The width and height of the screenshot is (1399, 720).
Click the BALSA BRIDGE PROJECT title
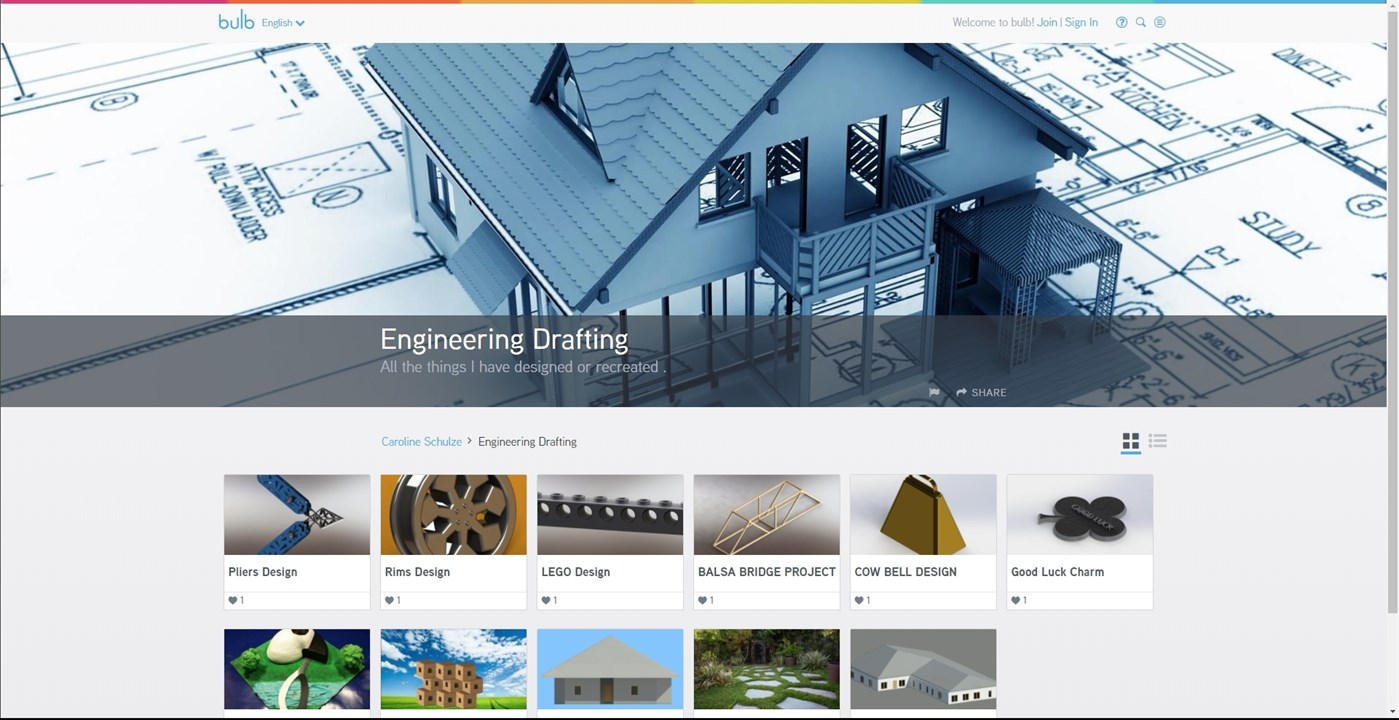pos(767,572)
